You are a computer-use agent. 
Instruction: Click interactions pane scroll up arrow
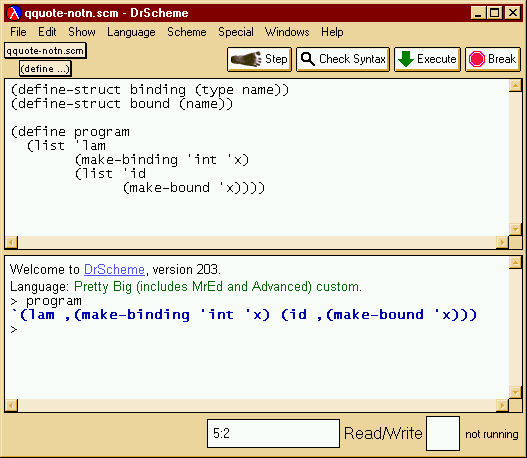(515, 262)
